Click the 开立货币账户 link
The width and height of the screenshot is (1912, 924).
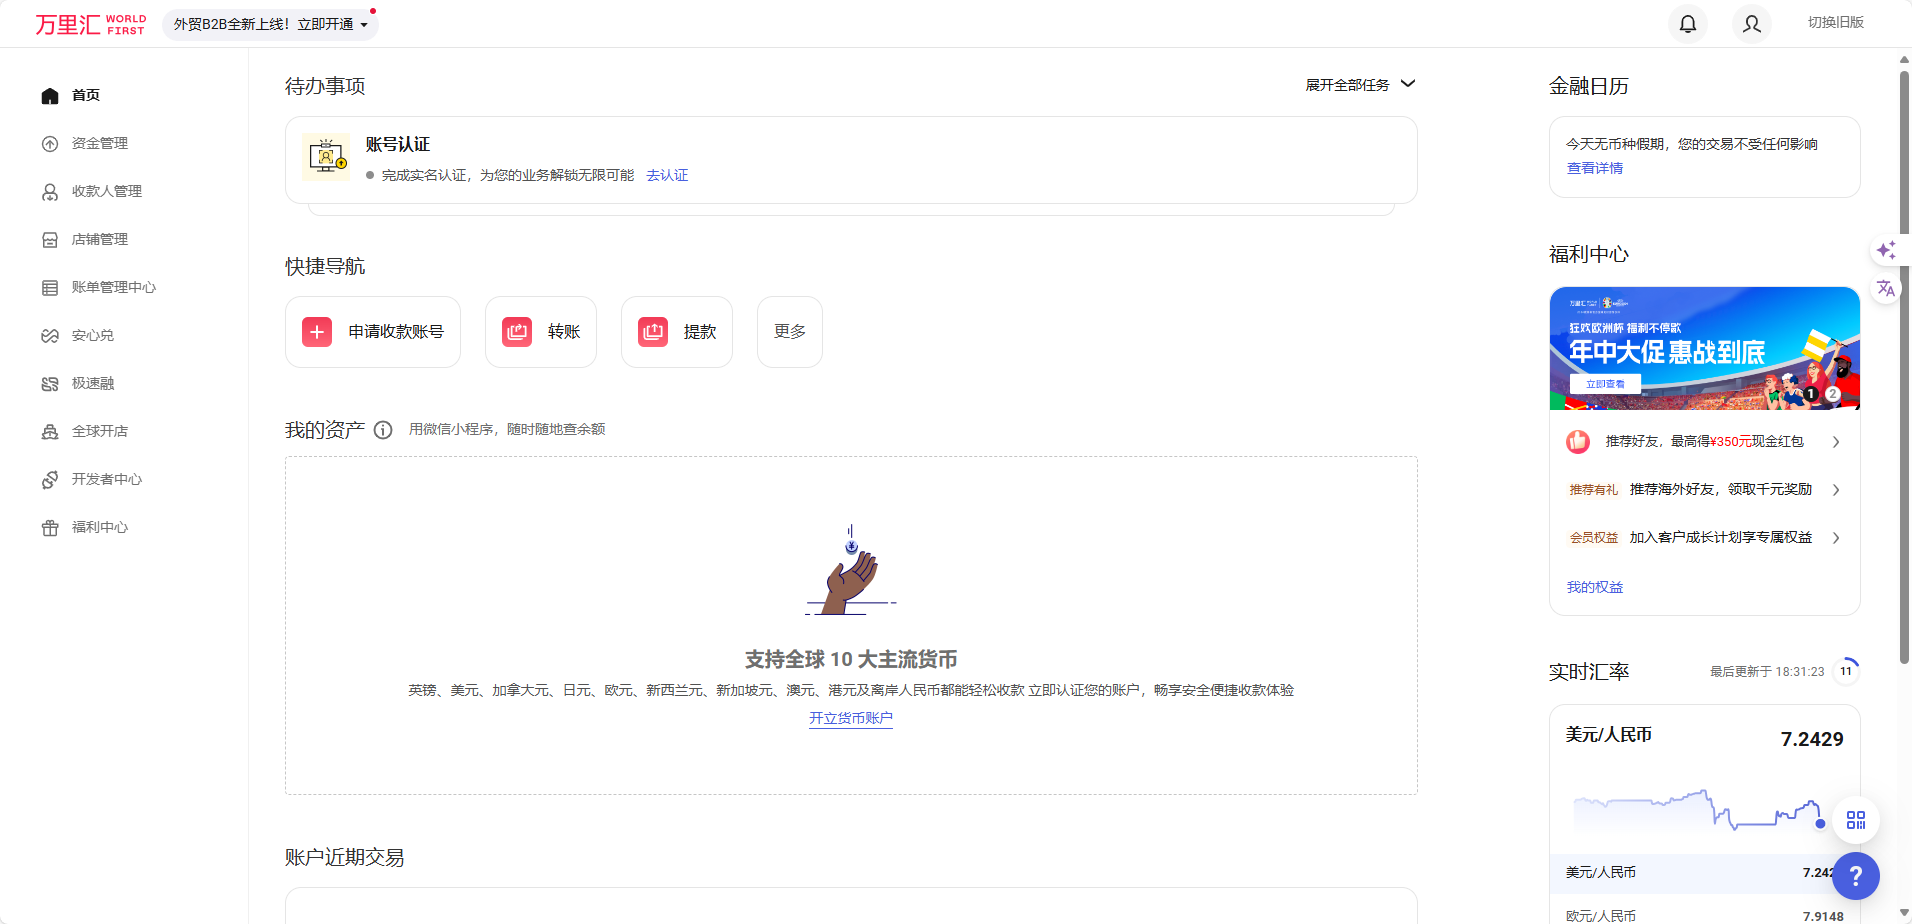[x=851, y=718]
